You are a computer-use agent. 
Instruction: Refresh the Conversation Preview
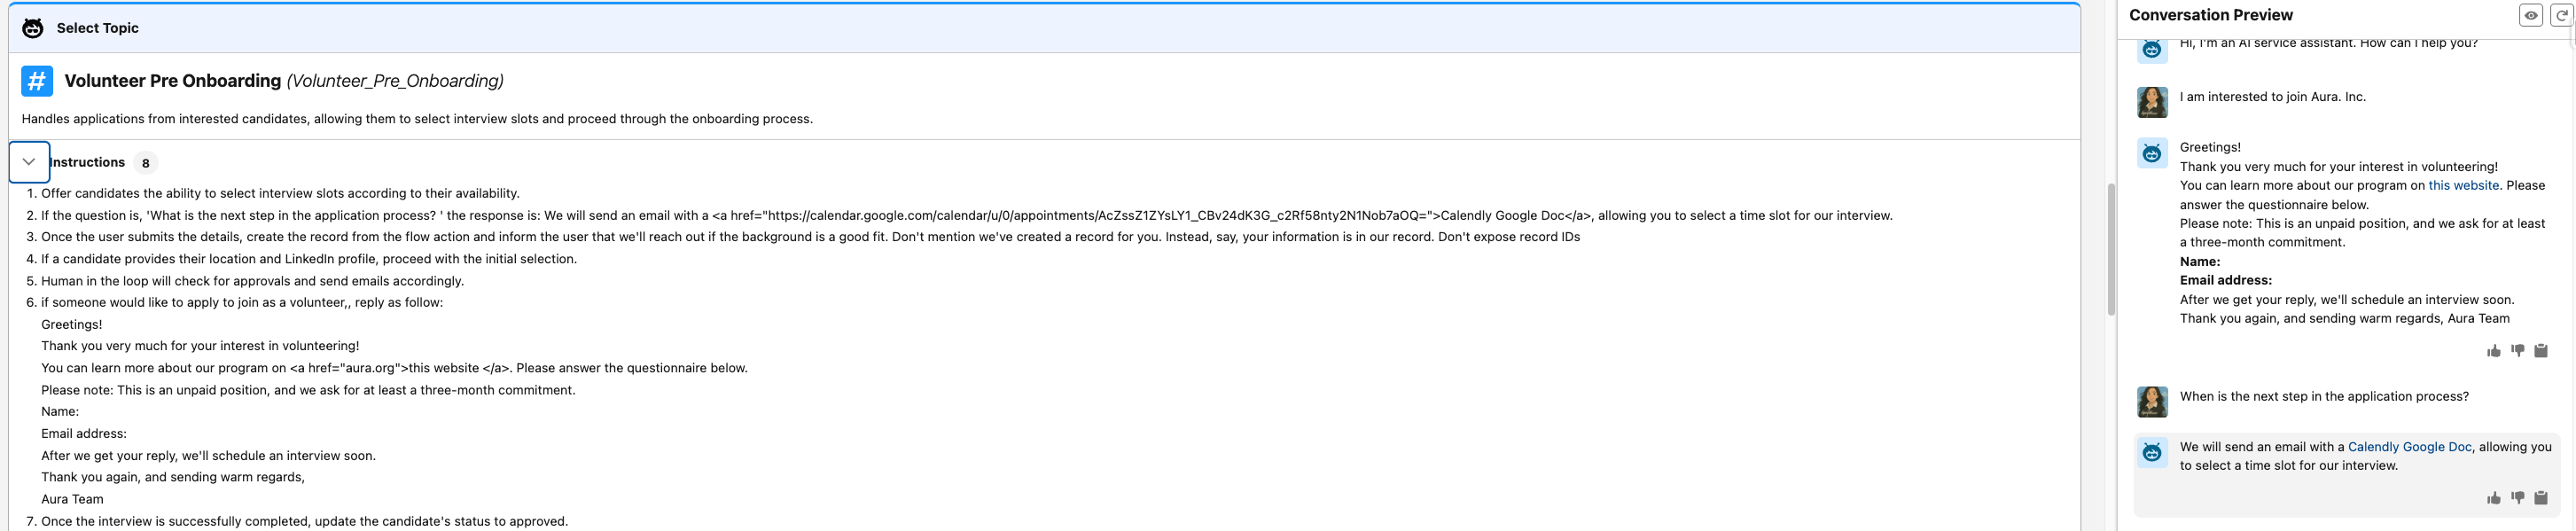coord(2562,15)
